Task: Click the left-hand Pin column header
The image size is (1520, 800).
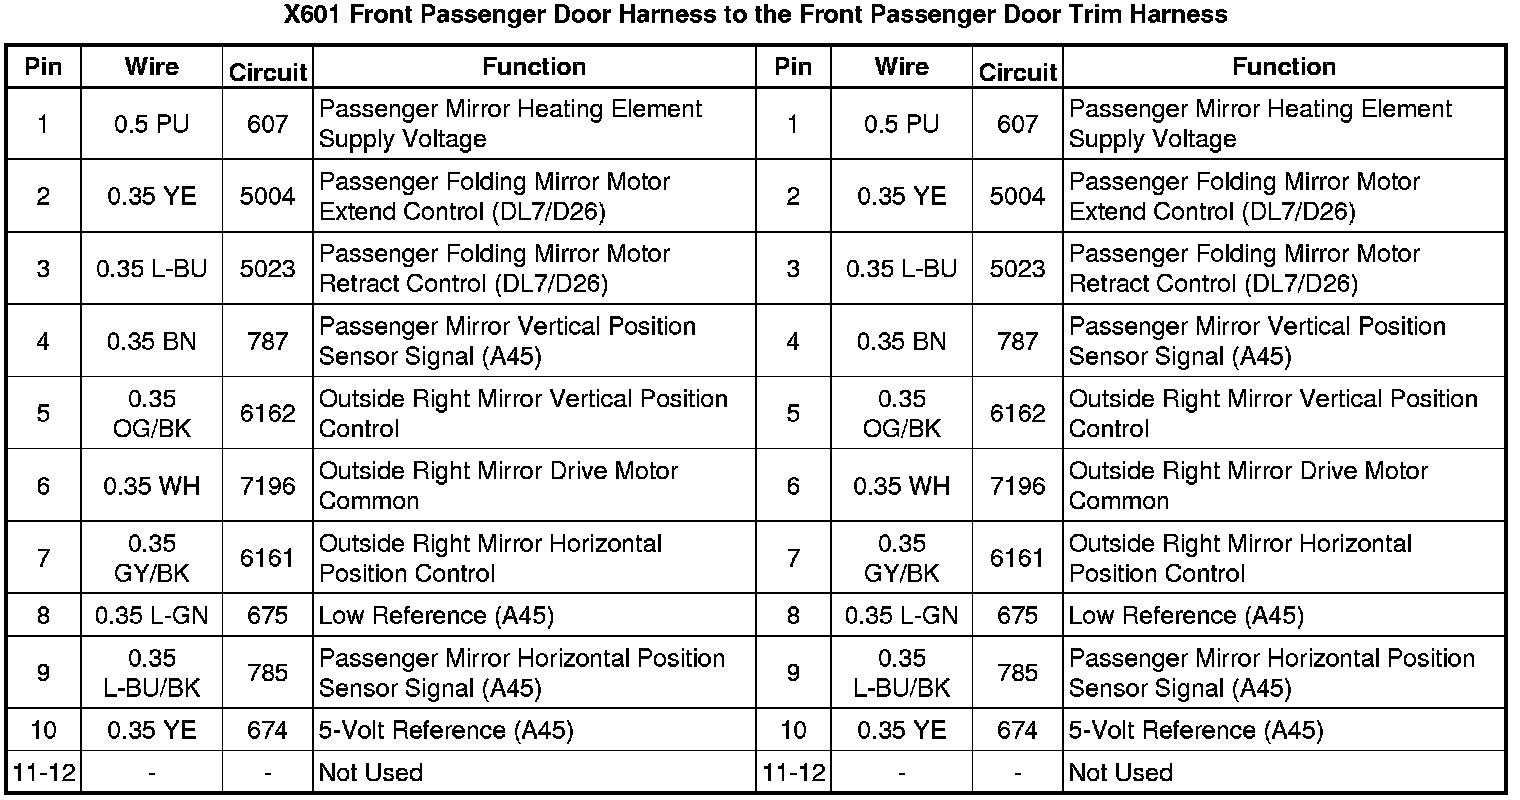Action: 43,67
